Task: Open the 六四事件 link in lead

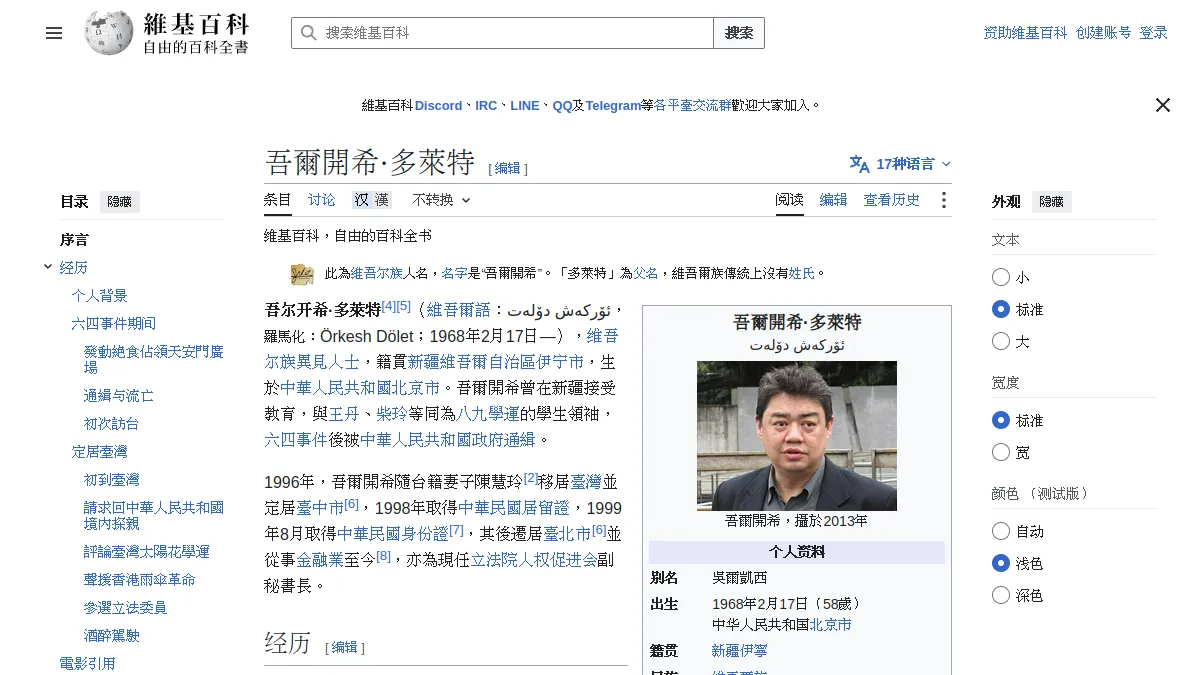Action: click(x=296, y=440)
